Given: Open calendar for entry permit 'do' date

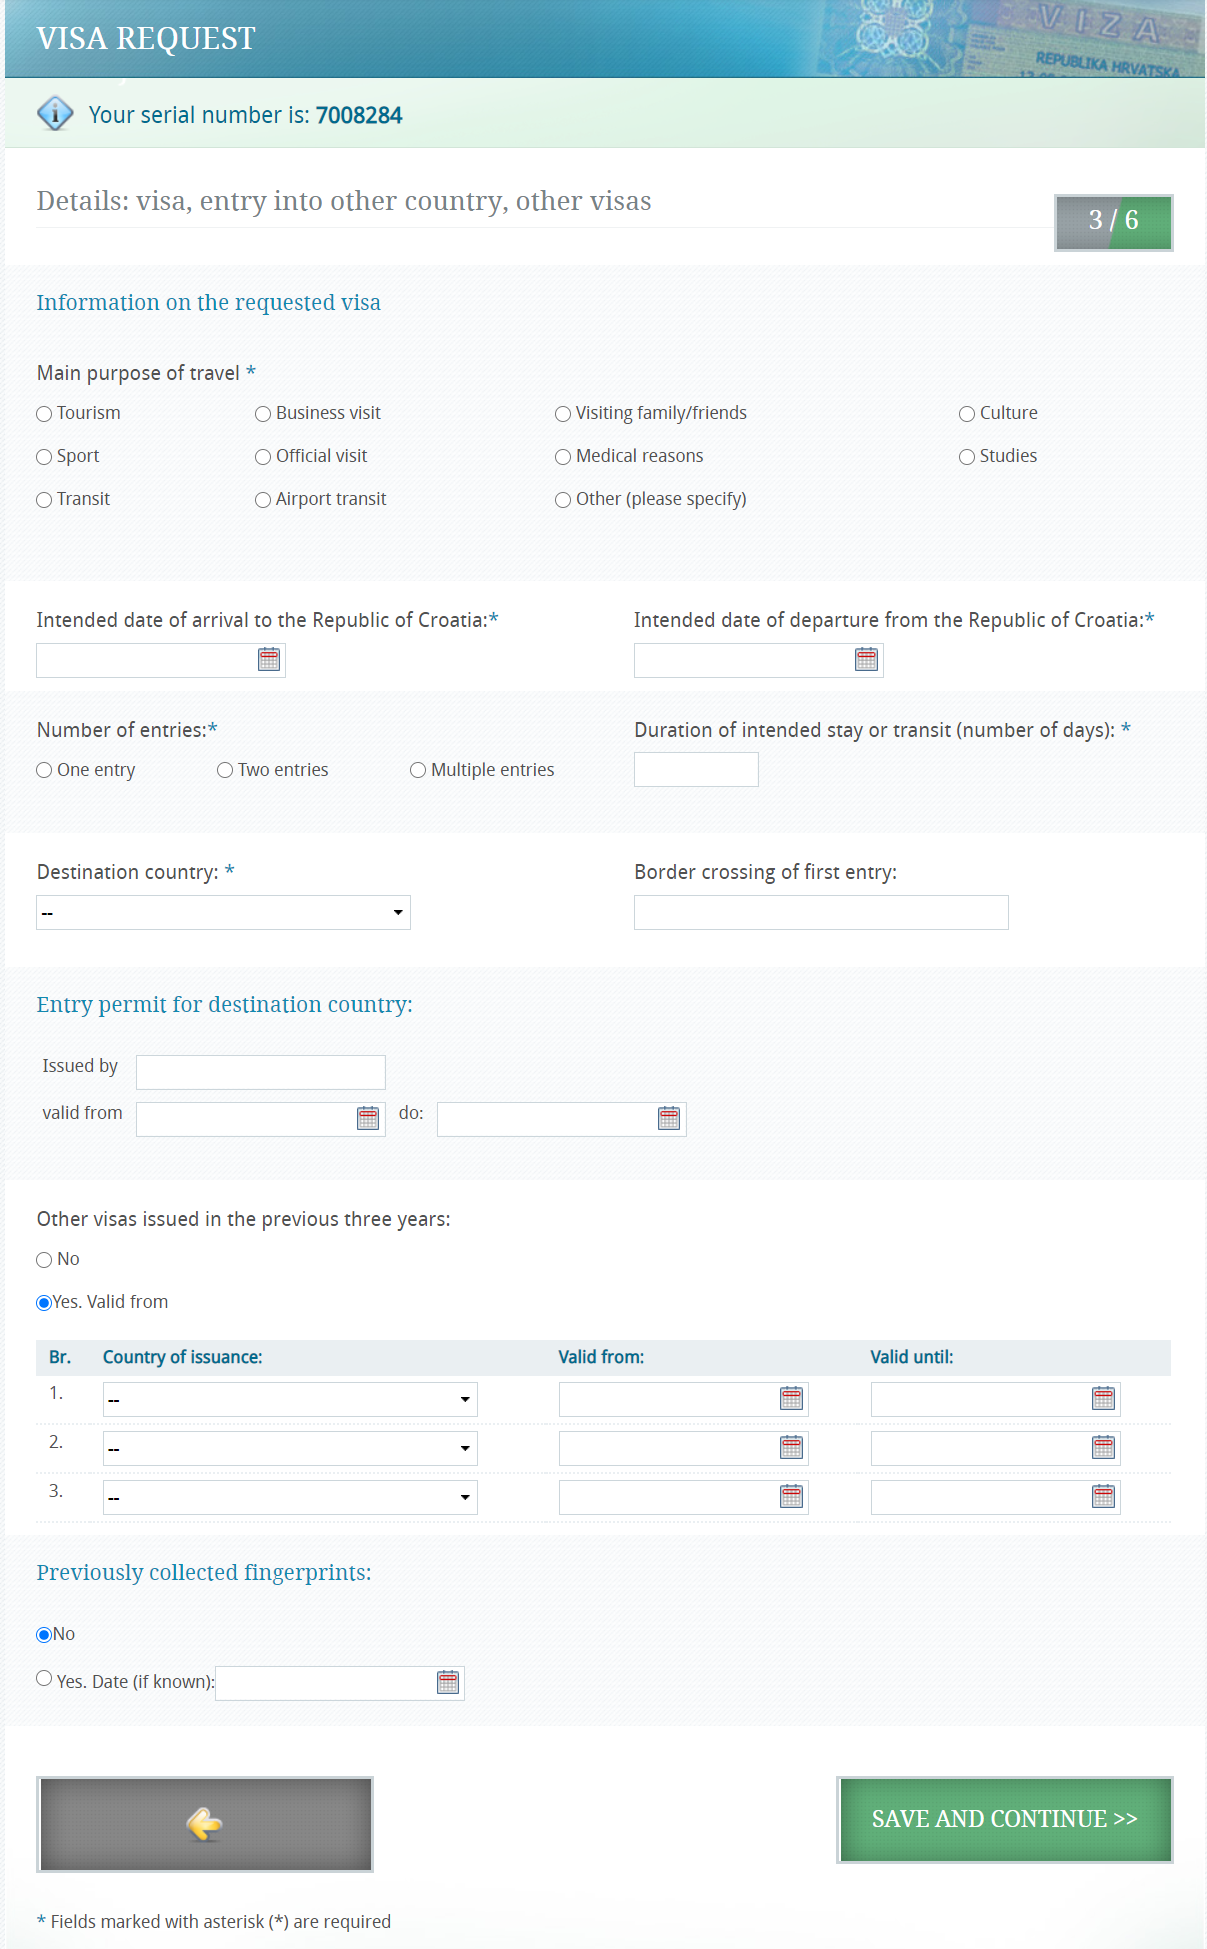Looking at the screenshot, I should (669, 1119).
